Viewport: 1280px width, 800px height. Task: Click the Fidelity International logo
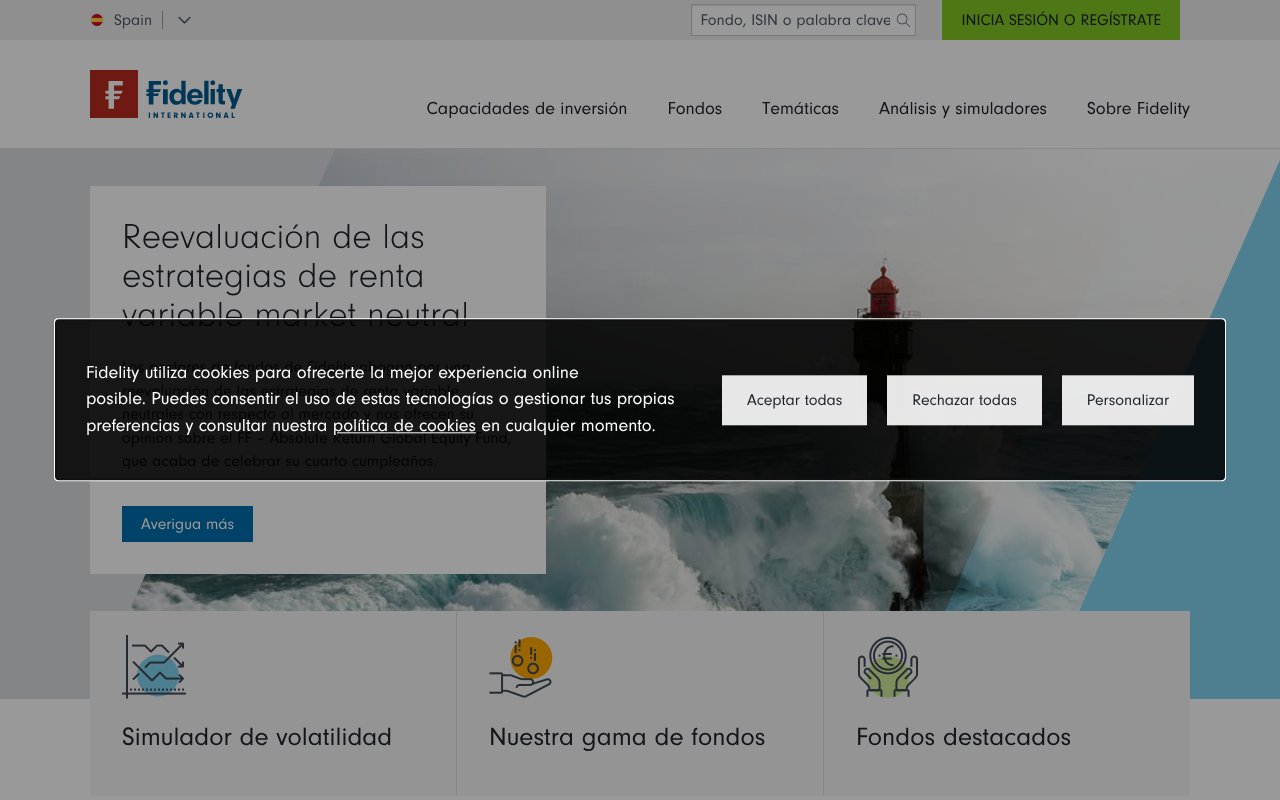point(165,94)
